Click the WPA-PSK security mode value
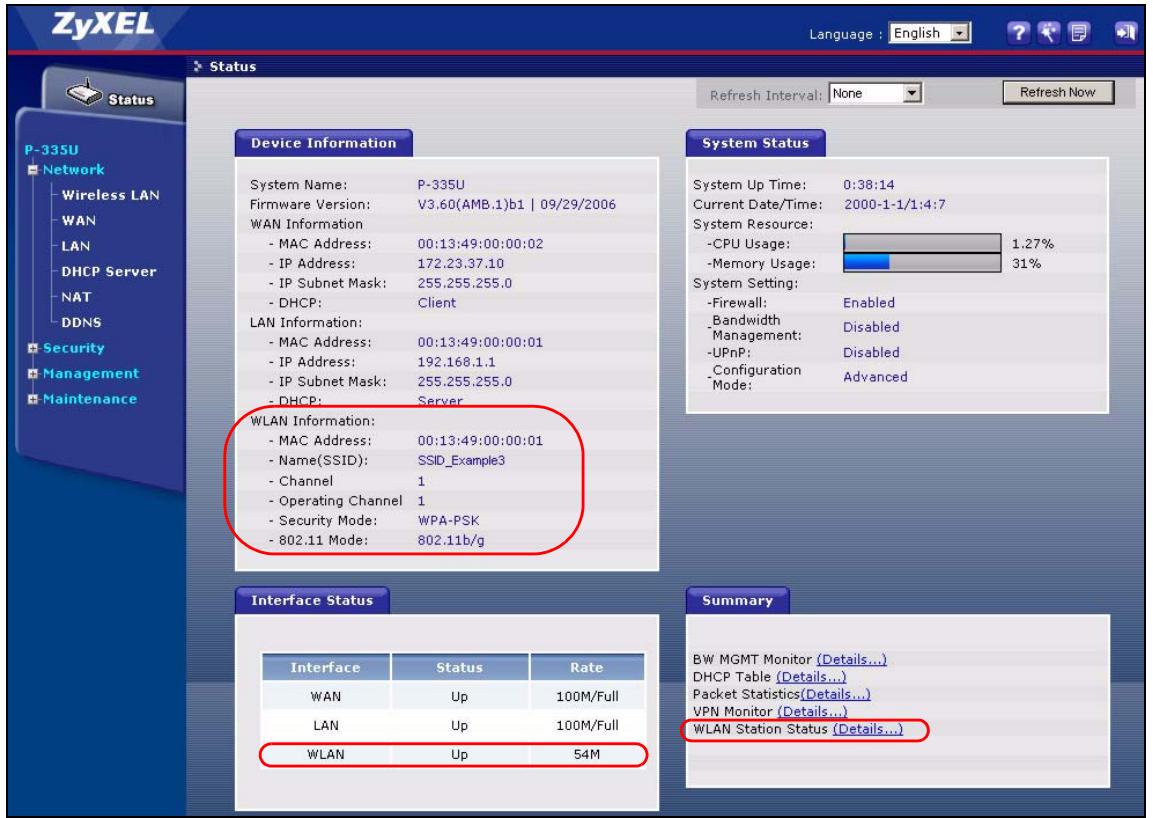The height and width of the screenshot is (818, 1153). tap(449, 521)
